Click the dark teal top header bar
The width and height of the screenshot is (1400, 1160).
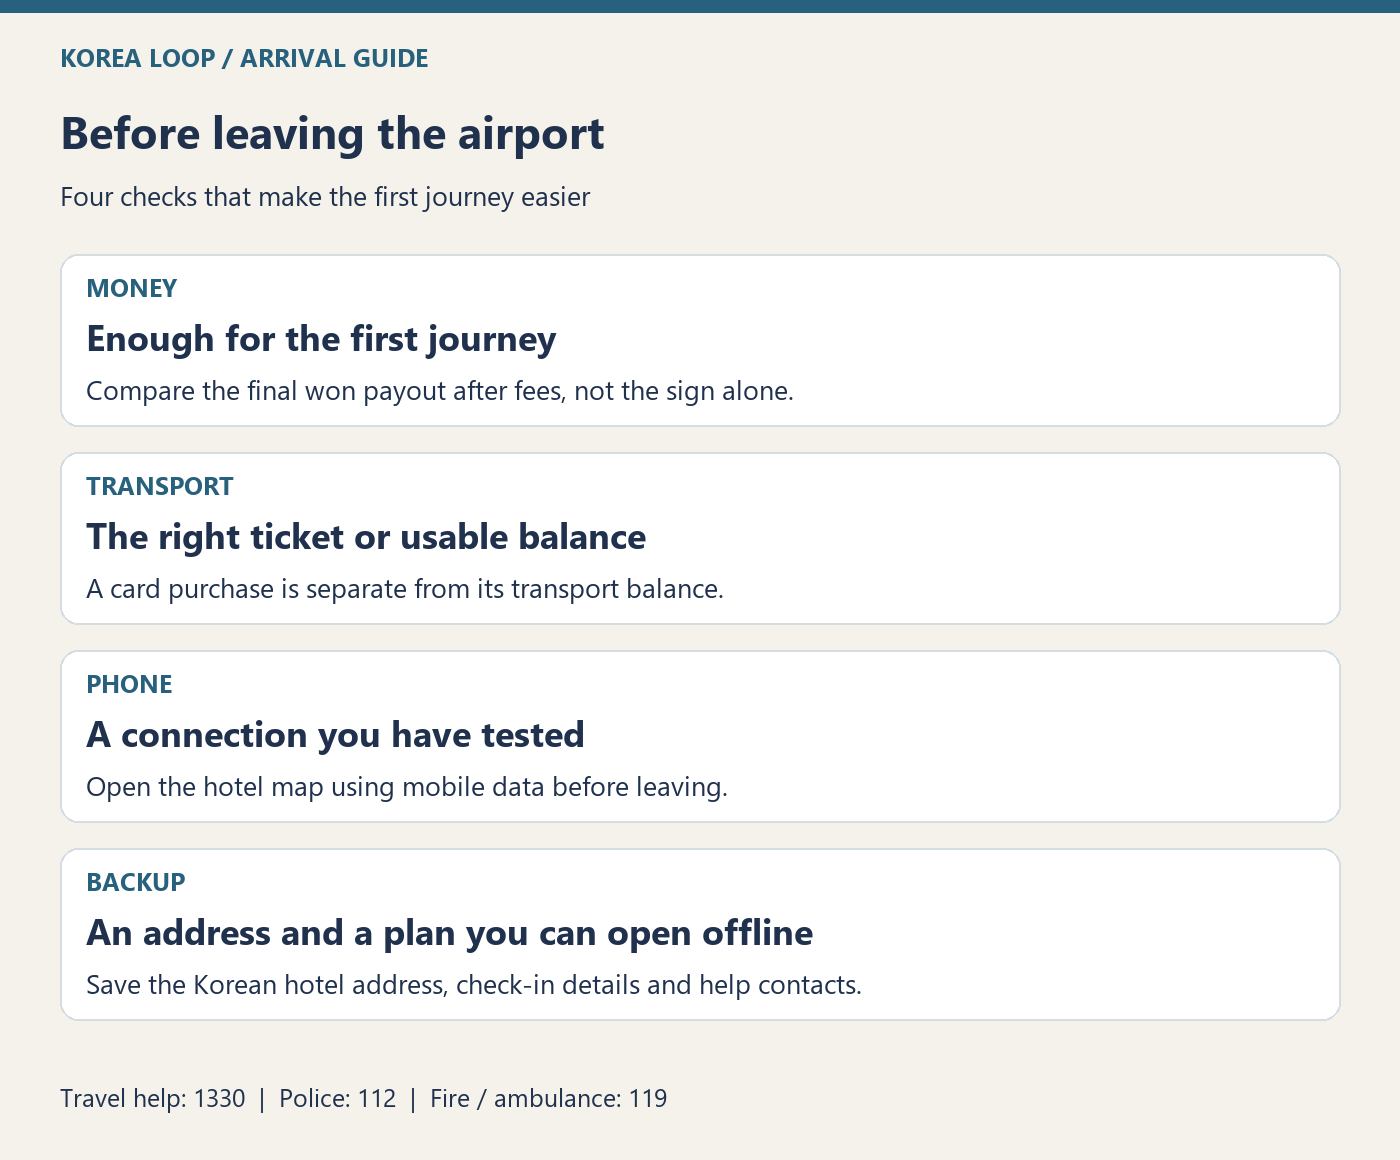tap(700, 6)
